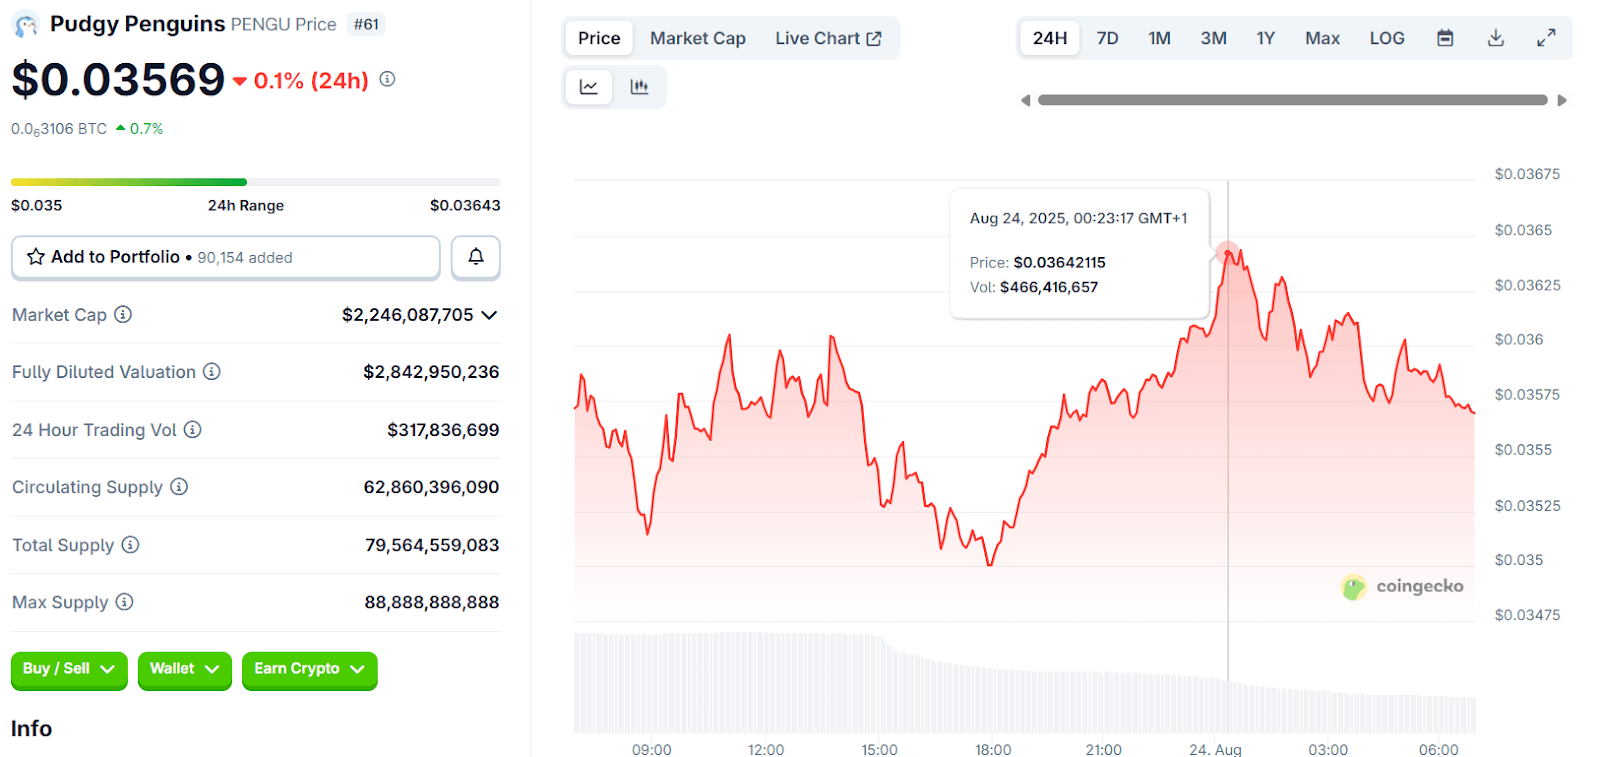The height and width of the screenshot is (757, 1600).
Task: Open the Wallet dropdown
Action: [185, 669]
